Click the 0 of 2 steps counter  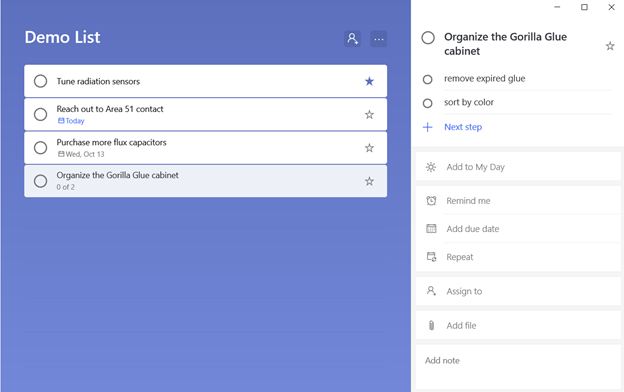click(x=65, y=187)
